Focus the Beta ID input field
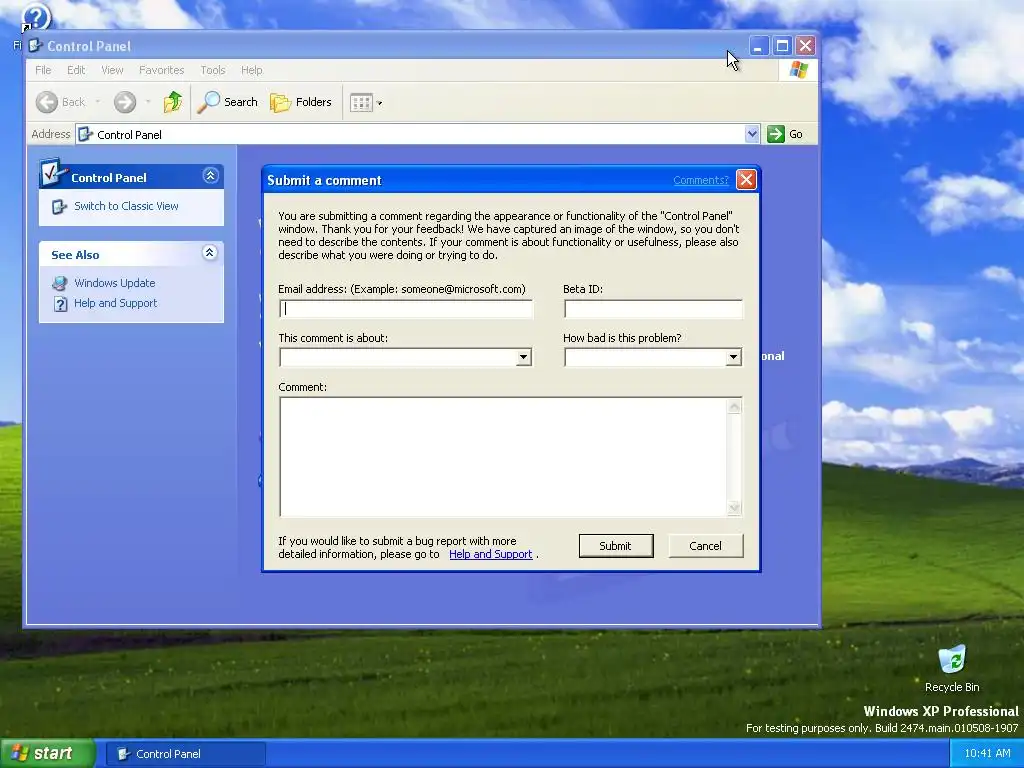The image size is (1024, 768). coord(653,309)
